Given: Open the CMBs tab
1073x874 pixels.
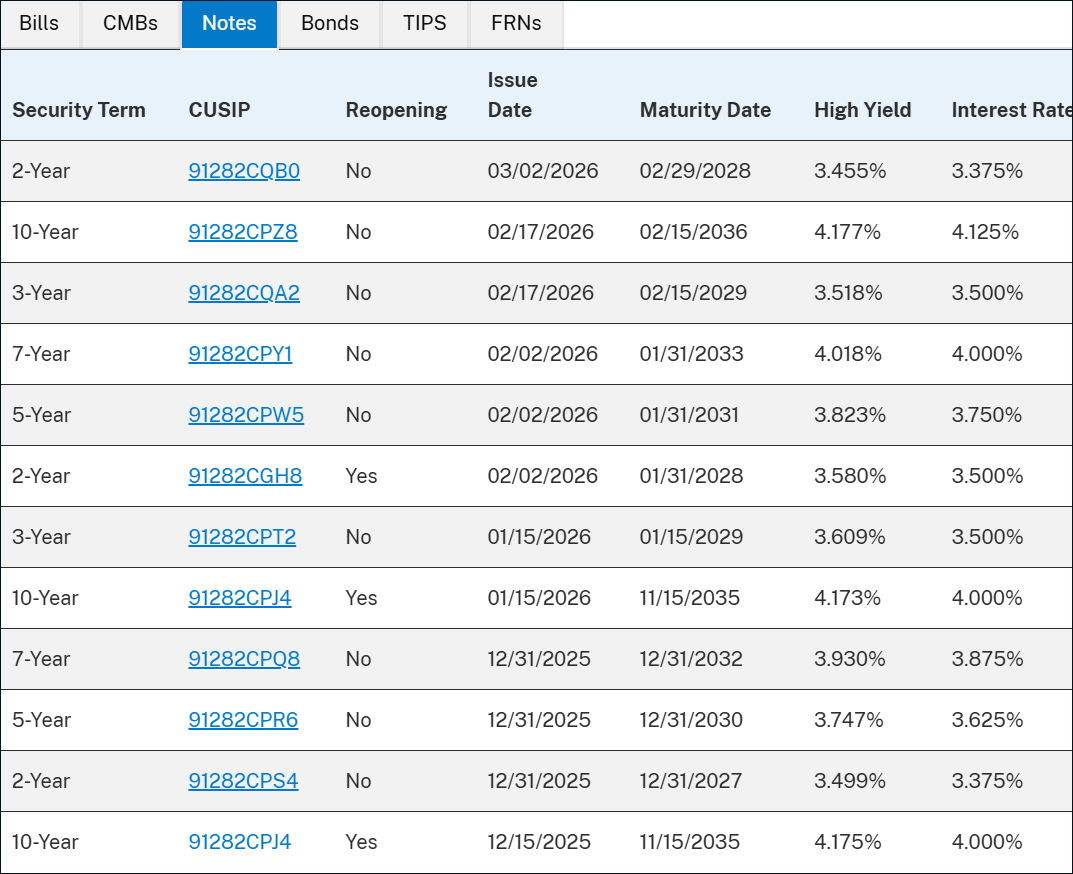Looking at the screenshot, I should 130,23.
